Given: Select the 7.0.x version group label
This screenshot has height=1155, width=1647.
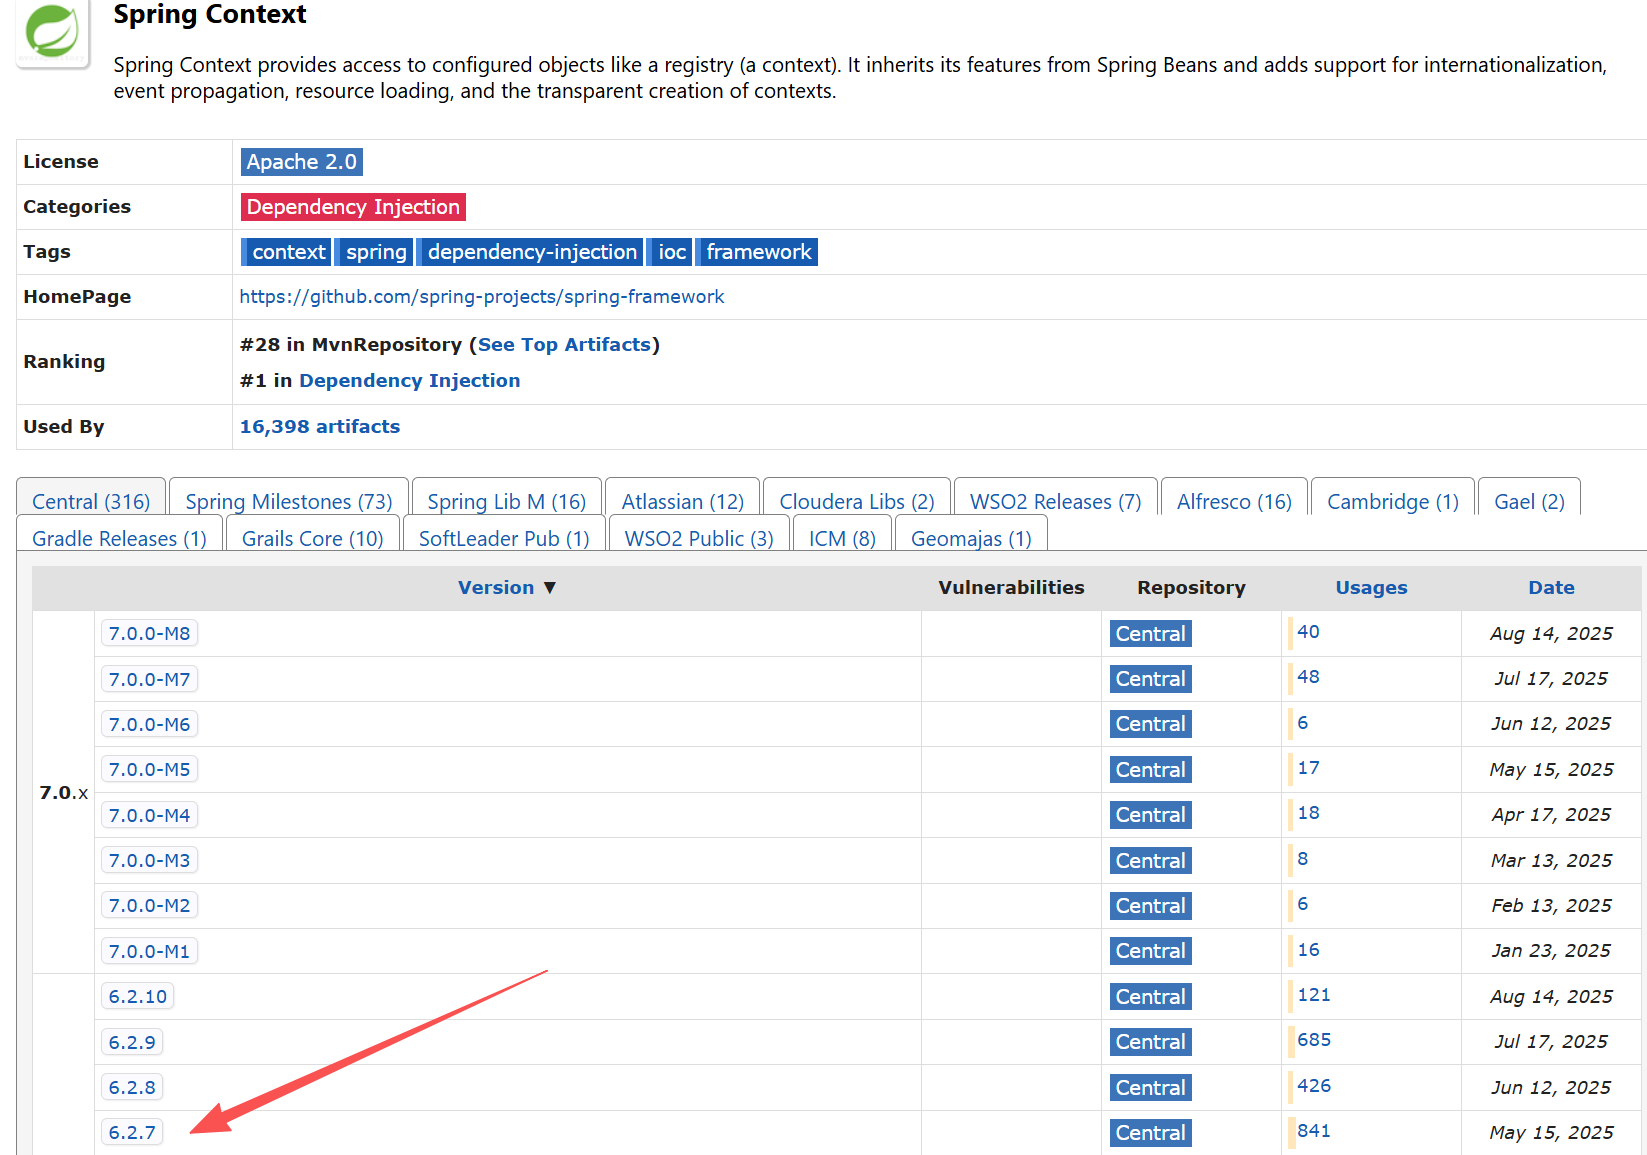Looking at the screenshot, I should [64, 793].
